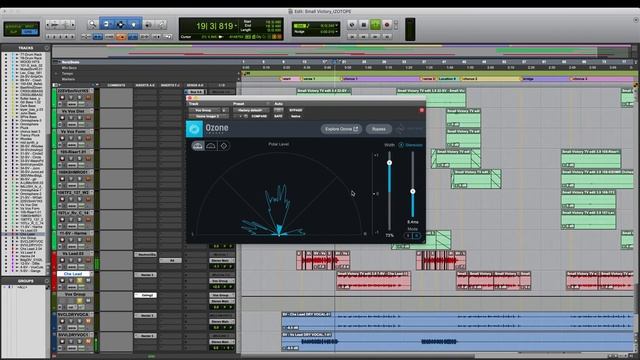Viewport: 640px width, 360px height.
Task: Open the Groups list panel menu icon
Action: [x=47, y=281]
